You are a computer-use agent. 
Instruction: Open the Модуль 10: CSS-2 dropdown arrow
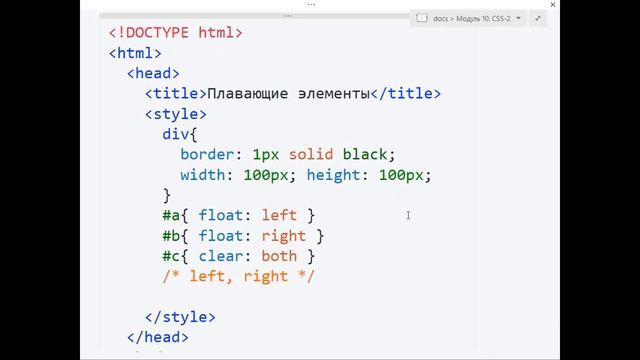click(x=518, y=18)
